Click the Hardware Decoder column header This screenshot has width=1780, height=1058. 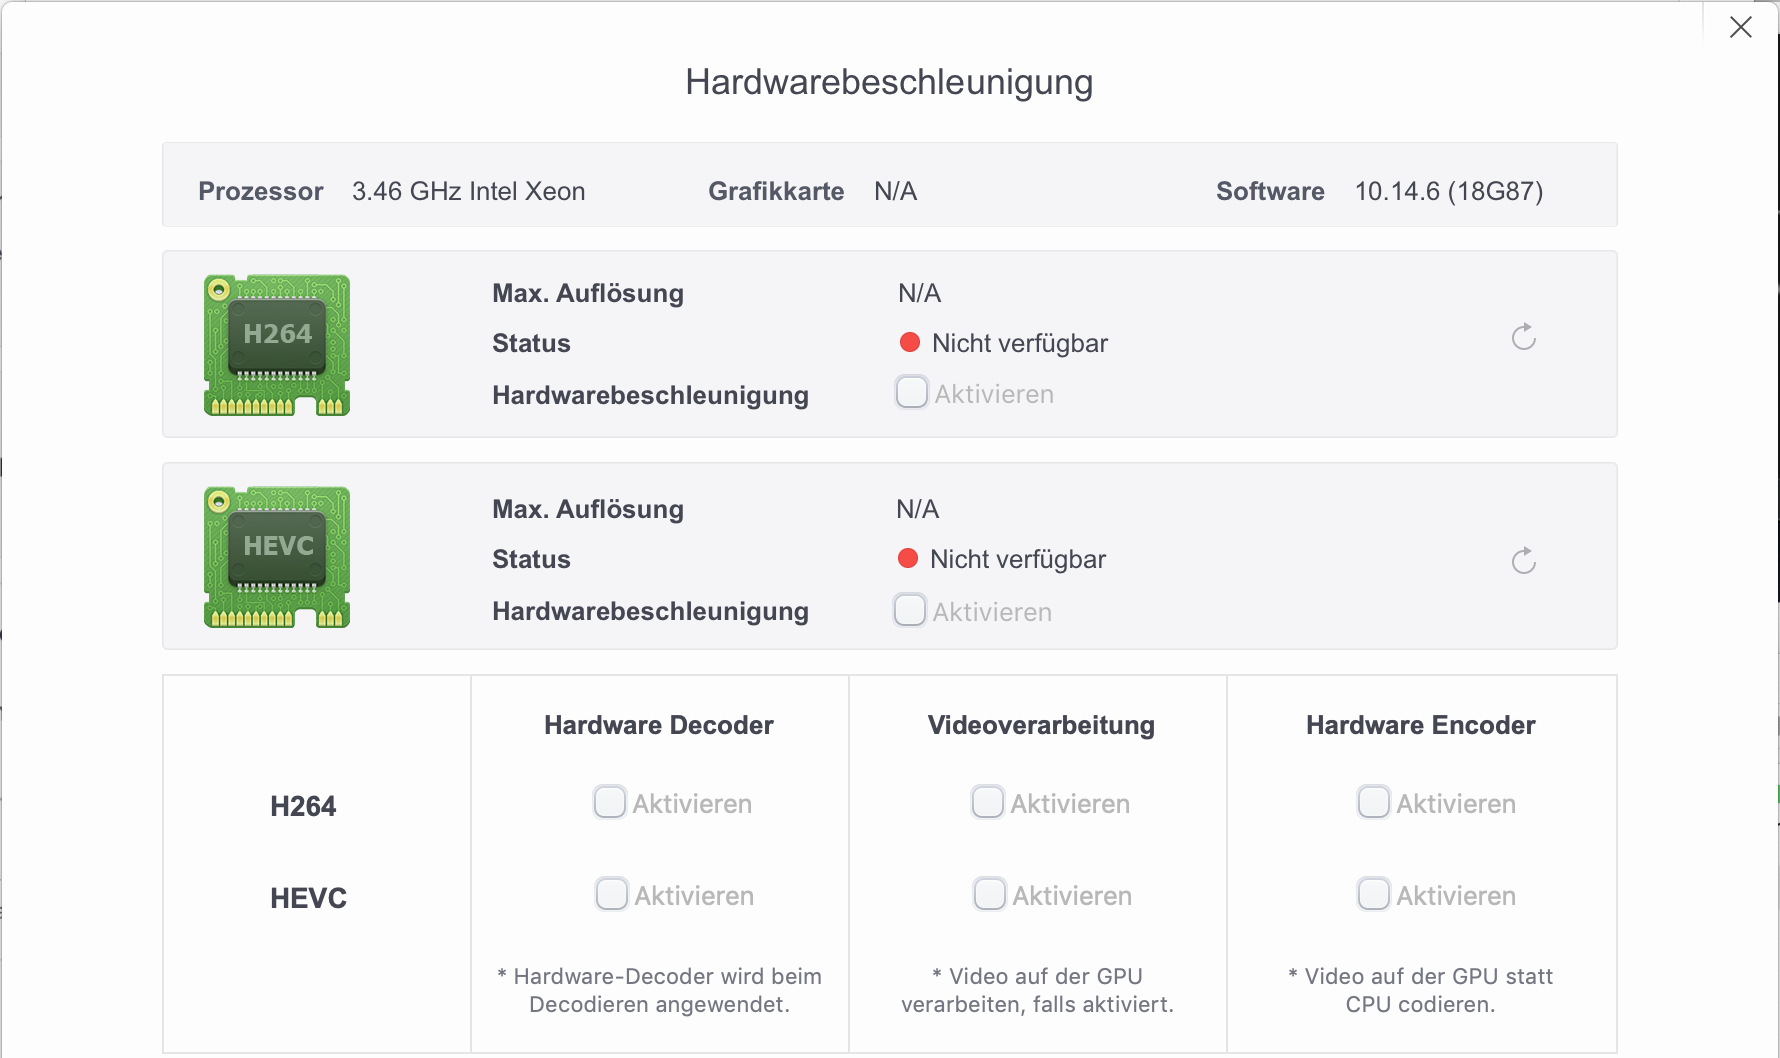point(658,725)
